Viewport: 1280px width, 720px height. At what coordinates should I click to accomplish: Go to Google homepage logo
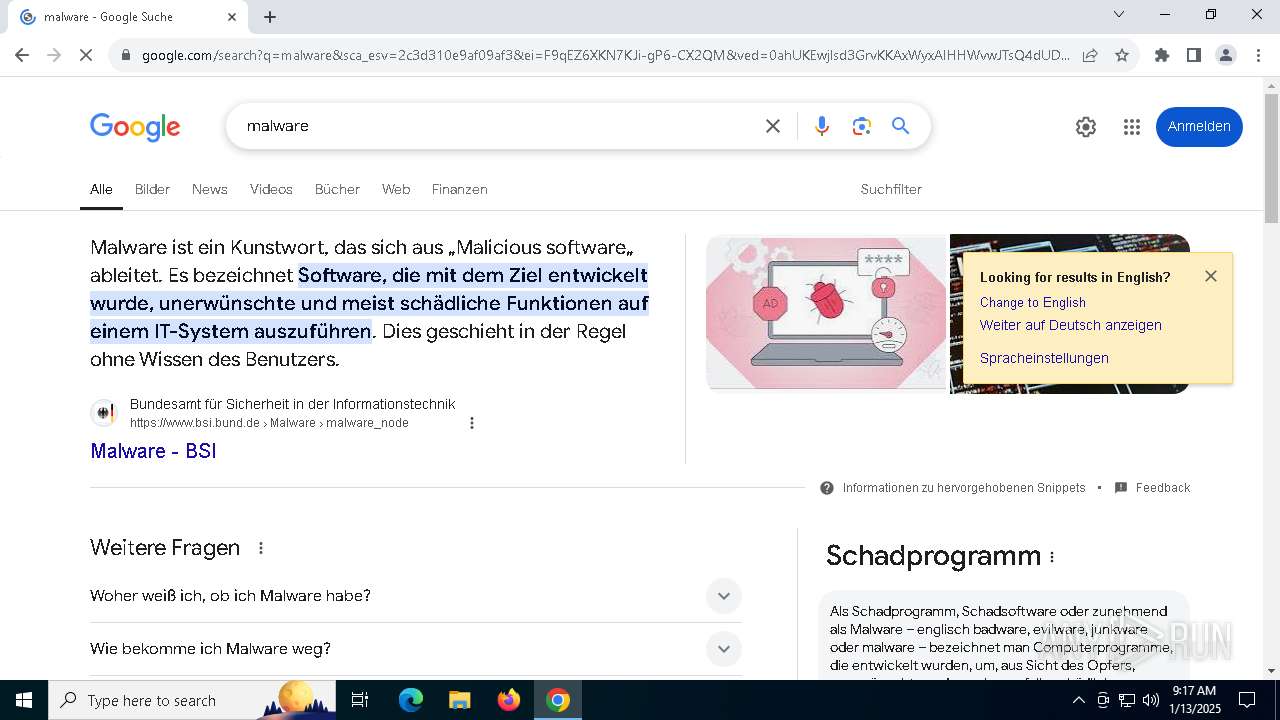135,127
